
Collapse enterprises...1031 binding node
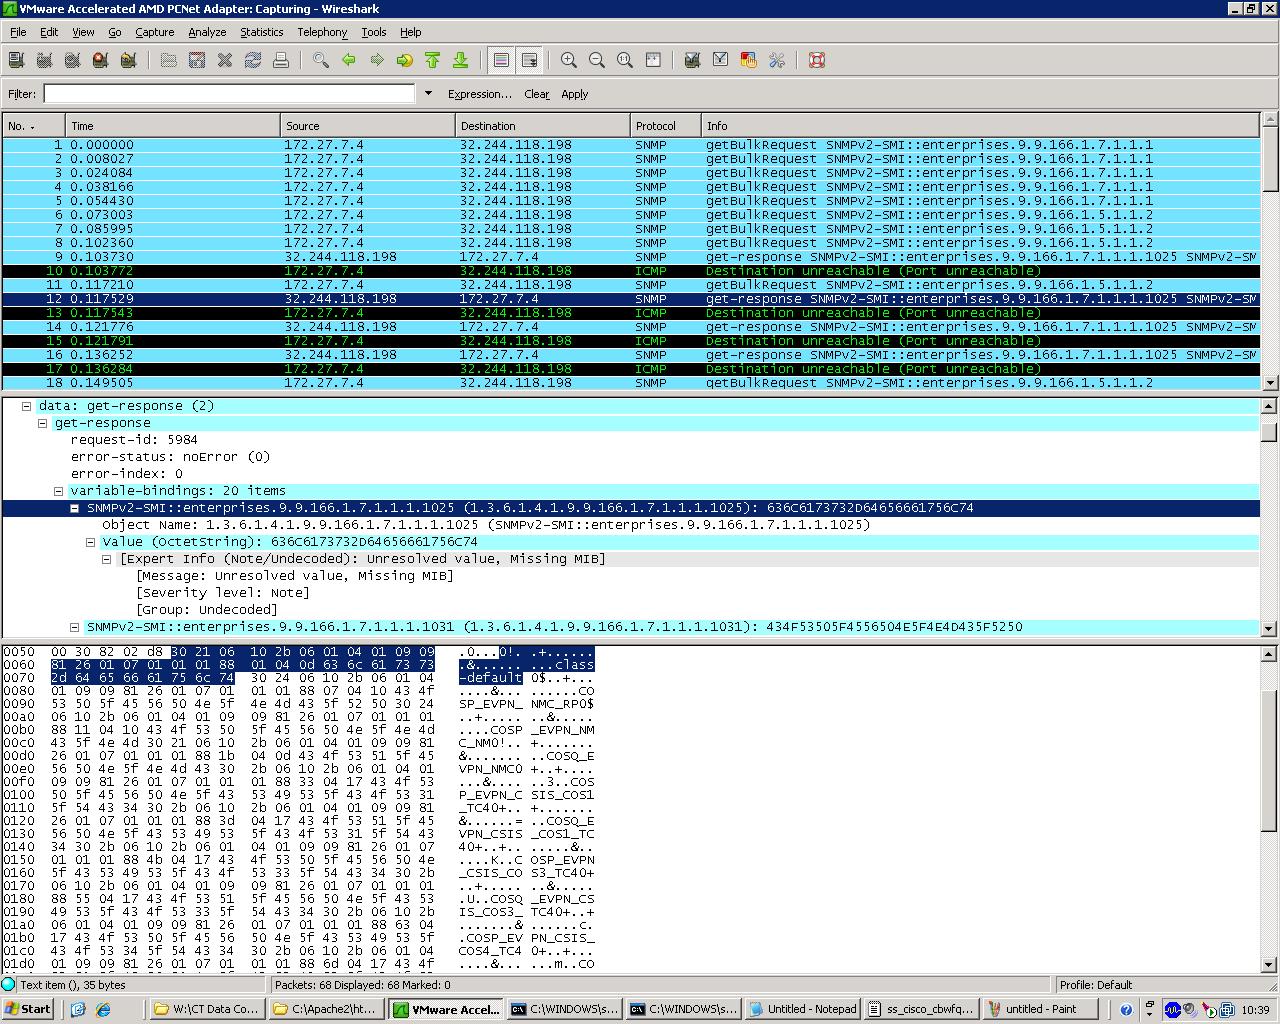pos(75,627)
